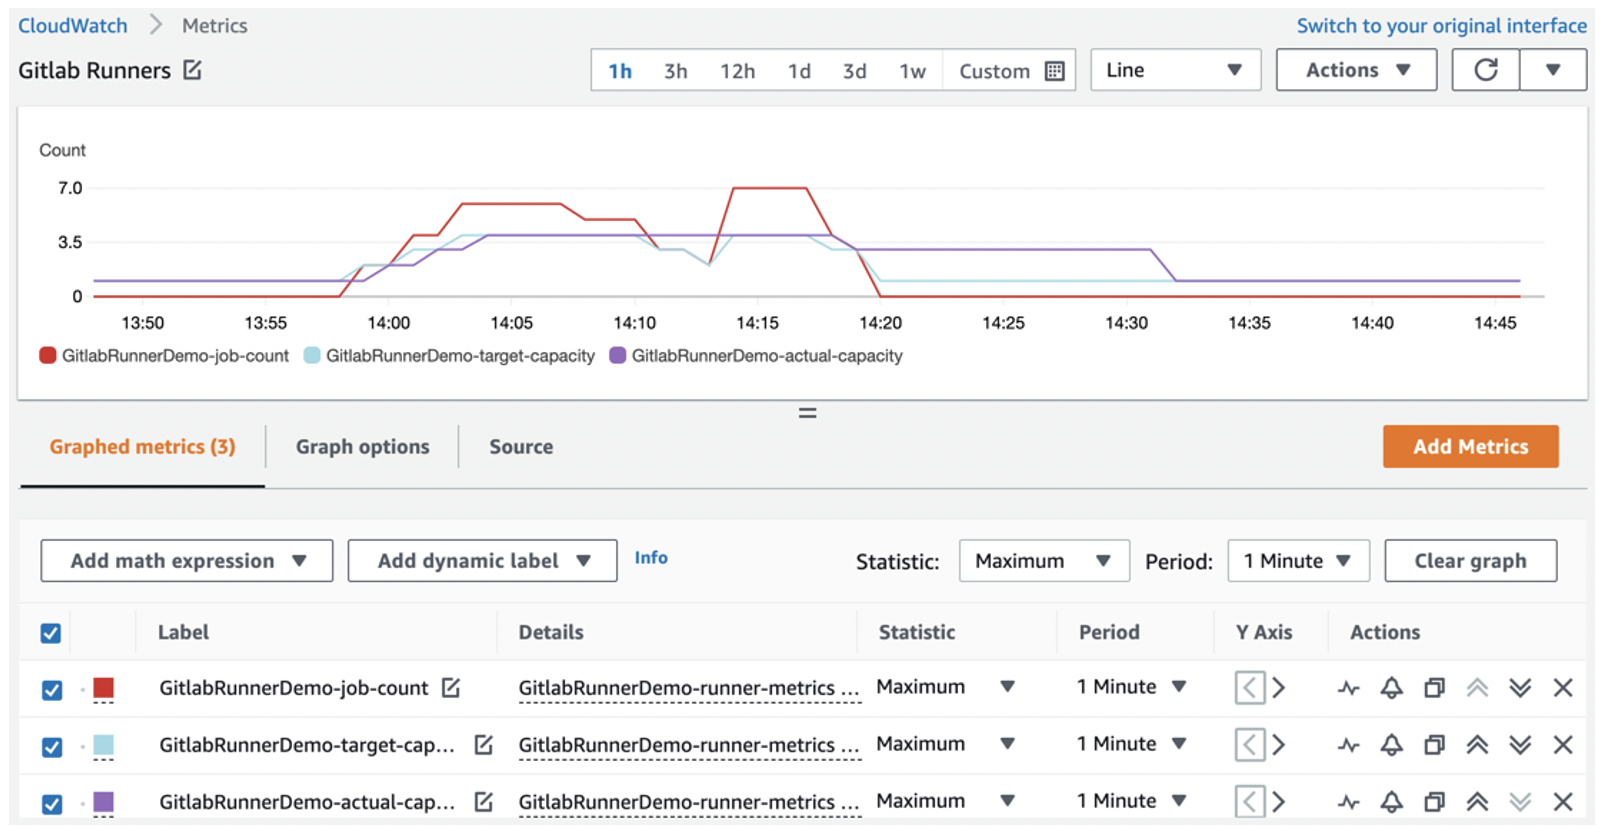Remove job-count metric from graph

(1563, 688)
